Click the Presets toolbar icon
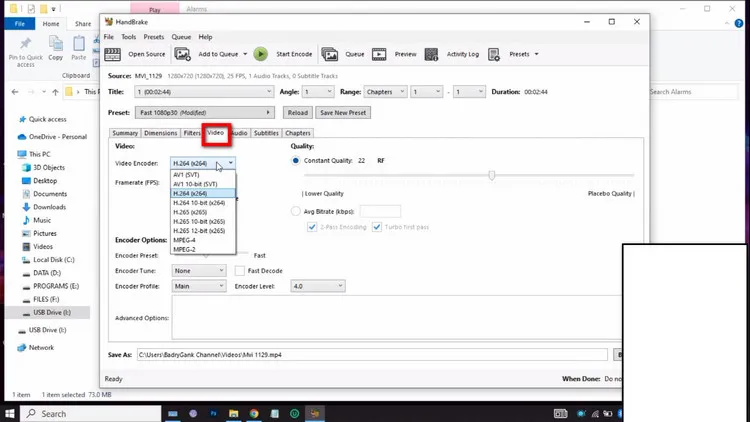 pos(494,55)
